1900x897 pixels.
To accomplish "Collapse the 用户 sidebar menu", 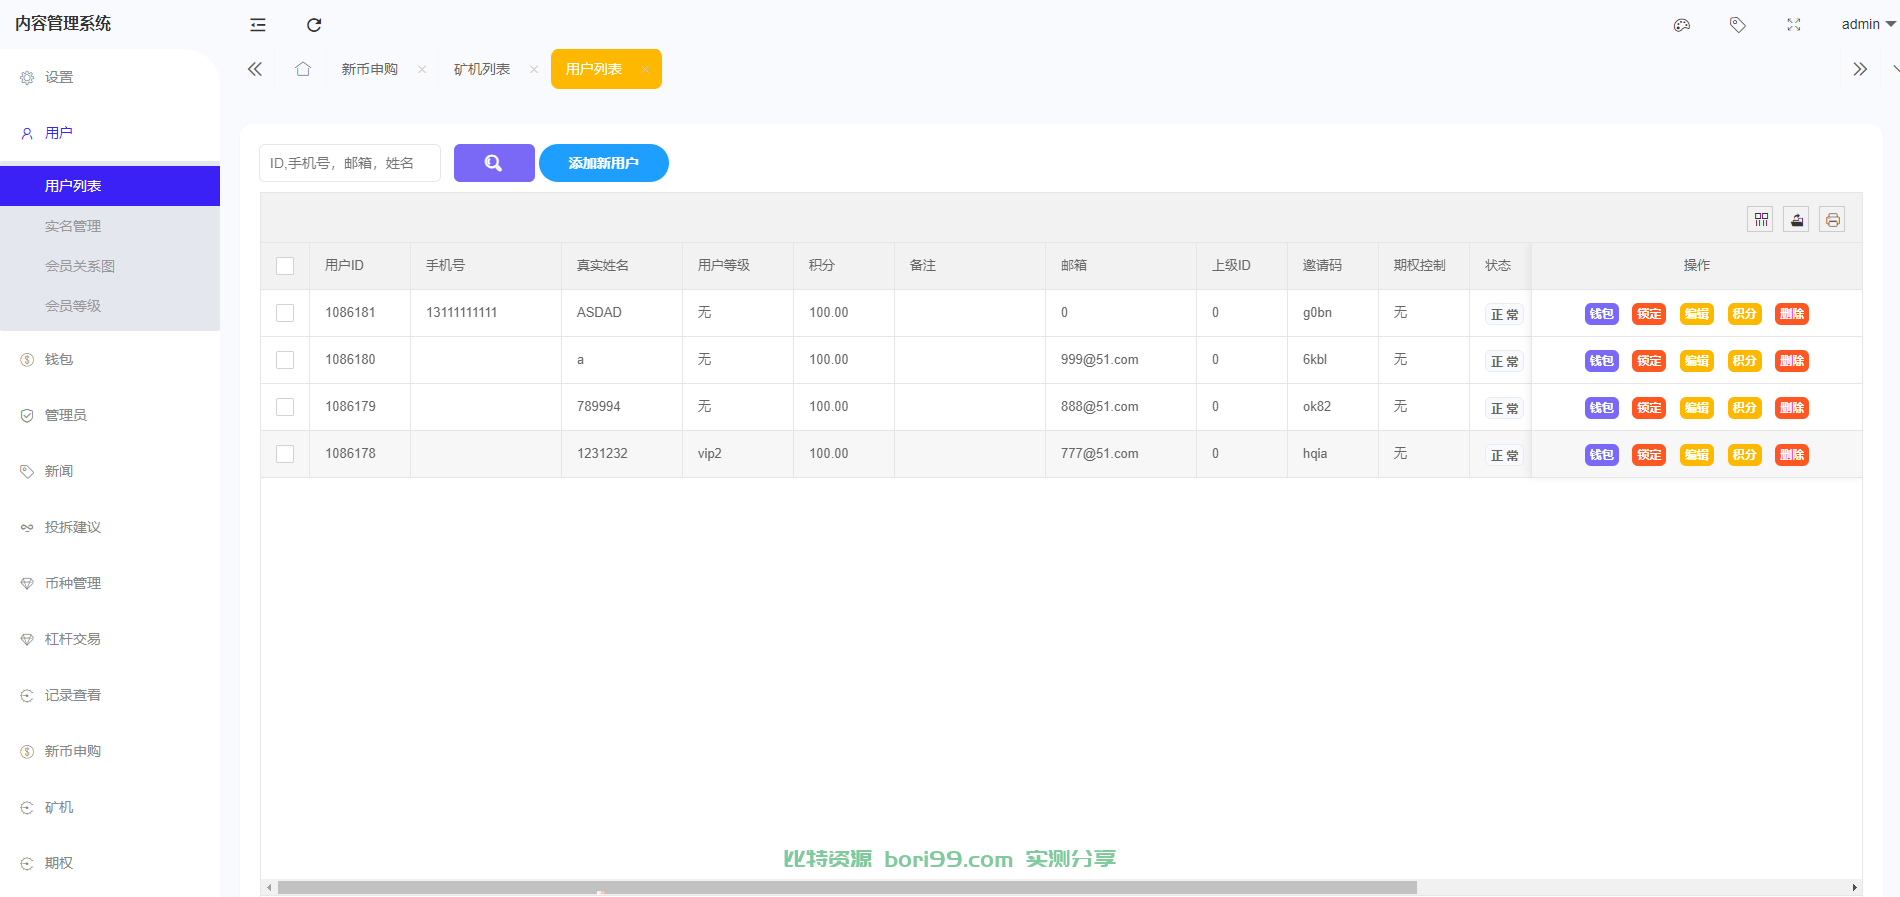I will click(x=110, y=133).
